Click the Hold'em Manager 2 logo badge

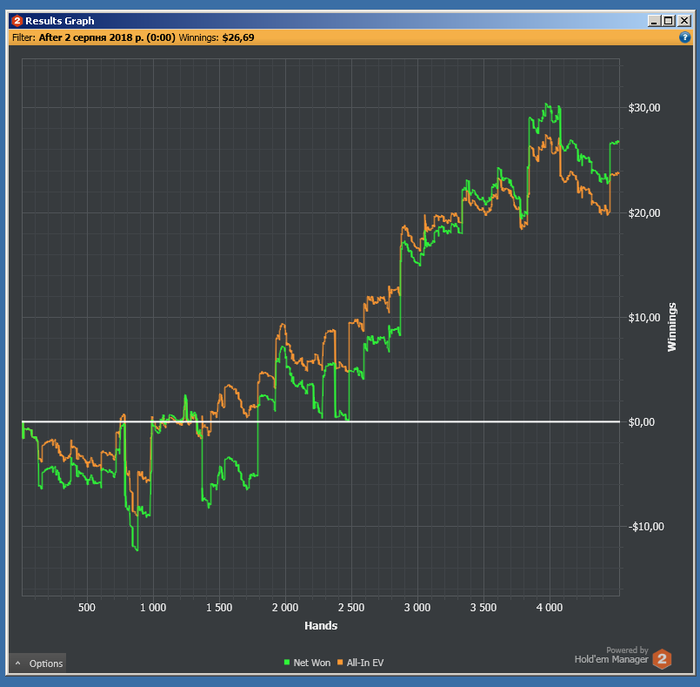coord(662,659)
